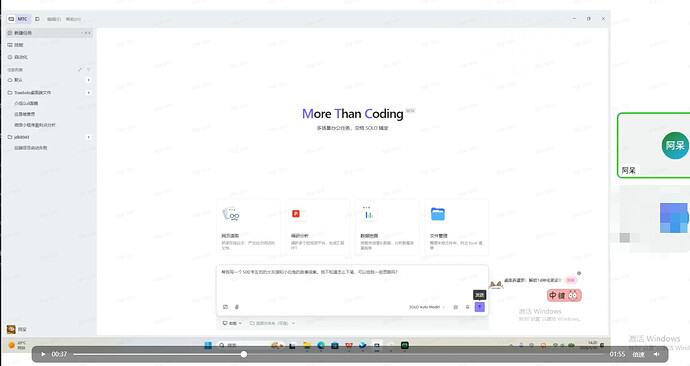Click the 阿呆 participant avatar tile

coord(654,145)
